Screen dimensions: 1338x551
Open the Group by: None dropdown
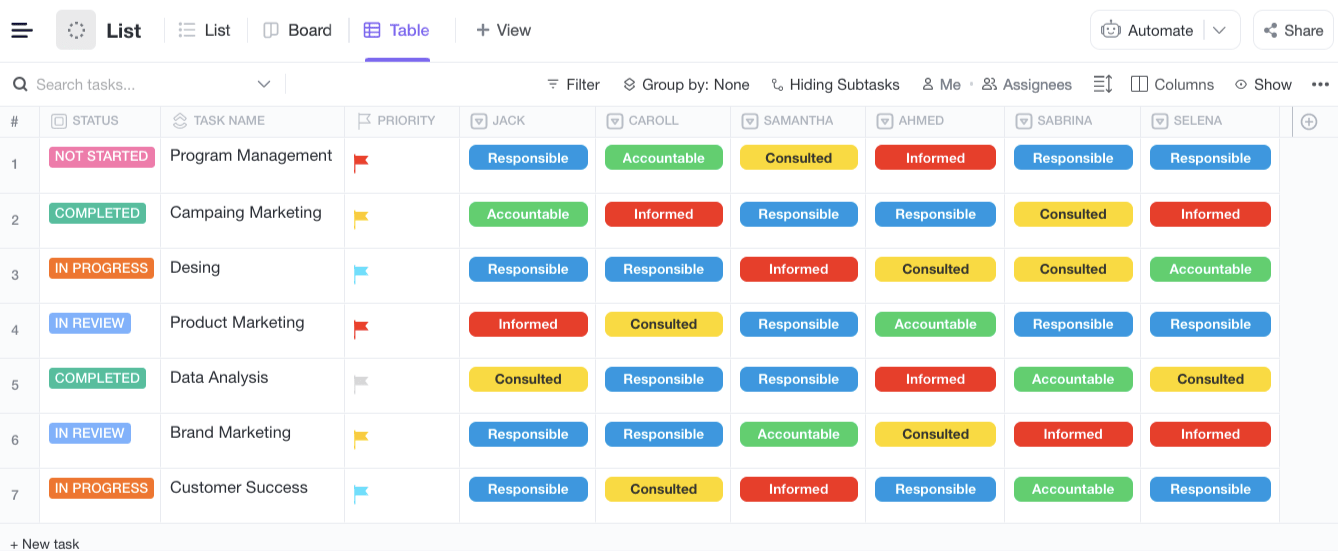click(686, 85)
